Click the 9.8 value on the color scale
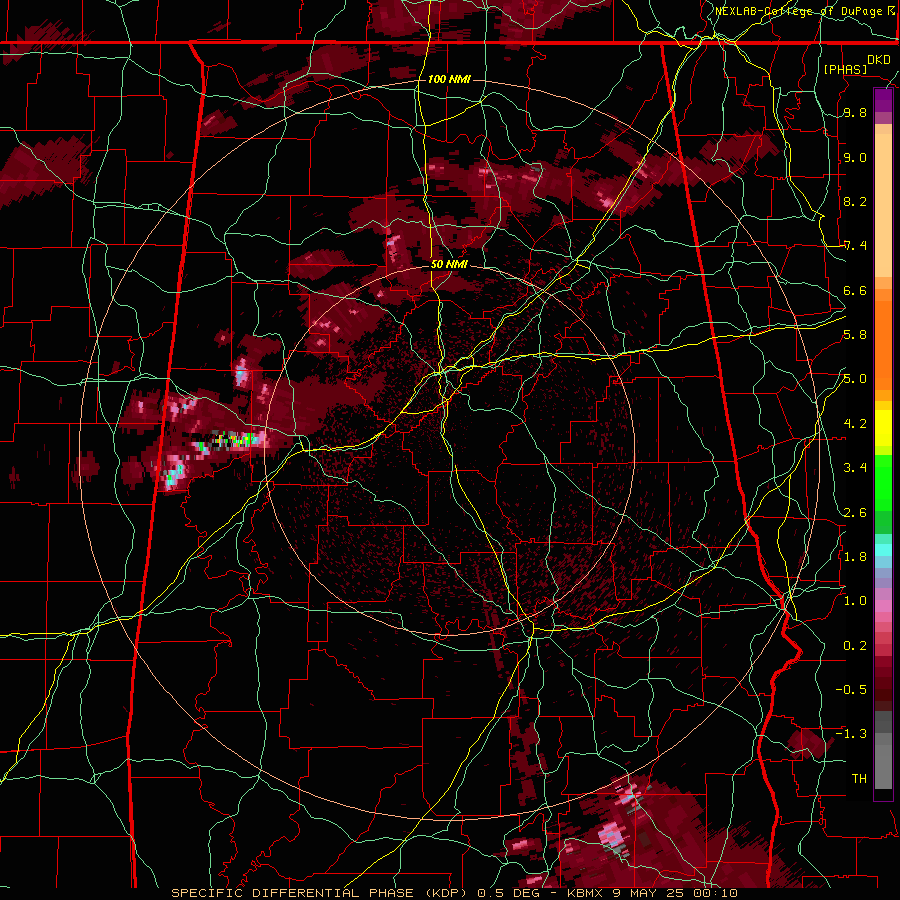The image size is (900, 900). click(x=855, y=113)
